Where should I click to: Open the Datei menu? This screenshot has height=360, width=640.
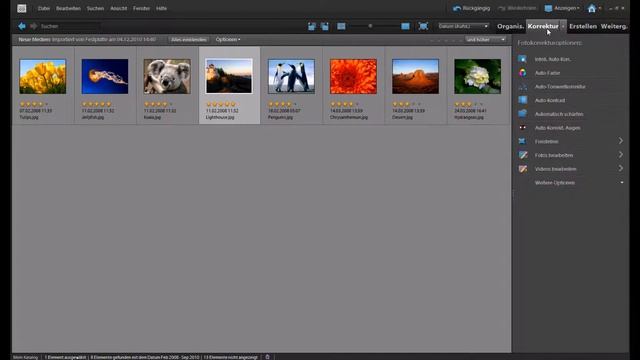(x=44, y=8)
